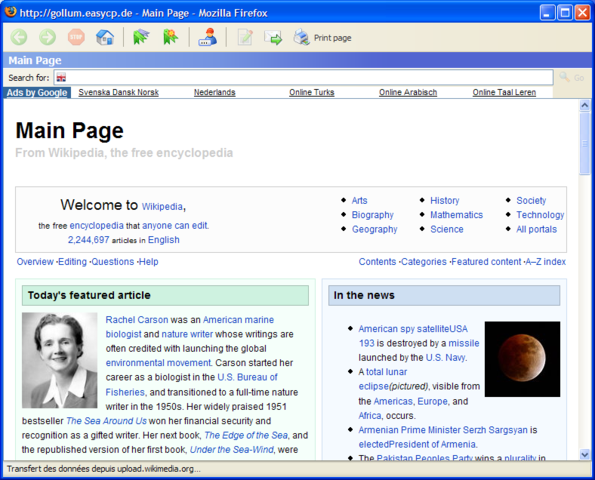Open Online Arabisch ad link
The image size is (595, 480).
tap(408, 92)
